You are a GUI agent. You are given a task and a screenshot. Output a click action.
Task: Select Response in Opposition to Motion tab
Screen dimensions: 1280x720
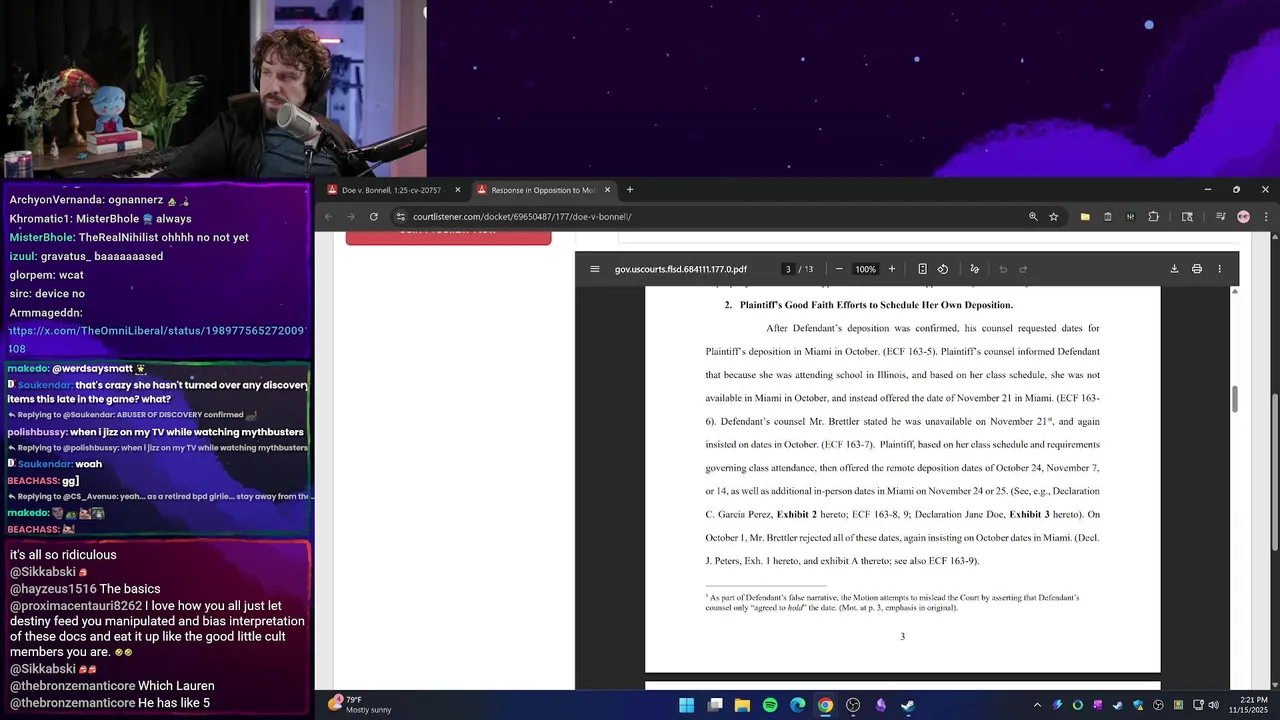pyautogui.click(x=543, y=190)
